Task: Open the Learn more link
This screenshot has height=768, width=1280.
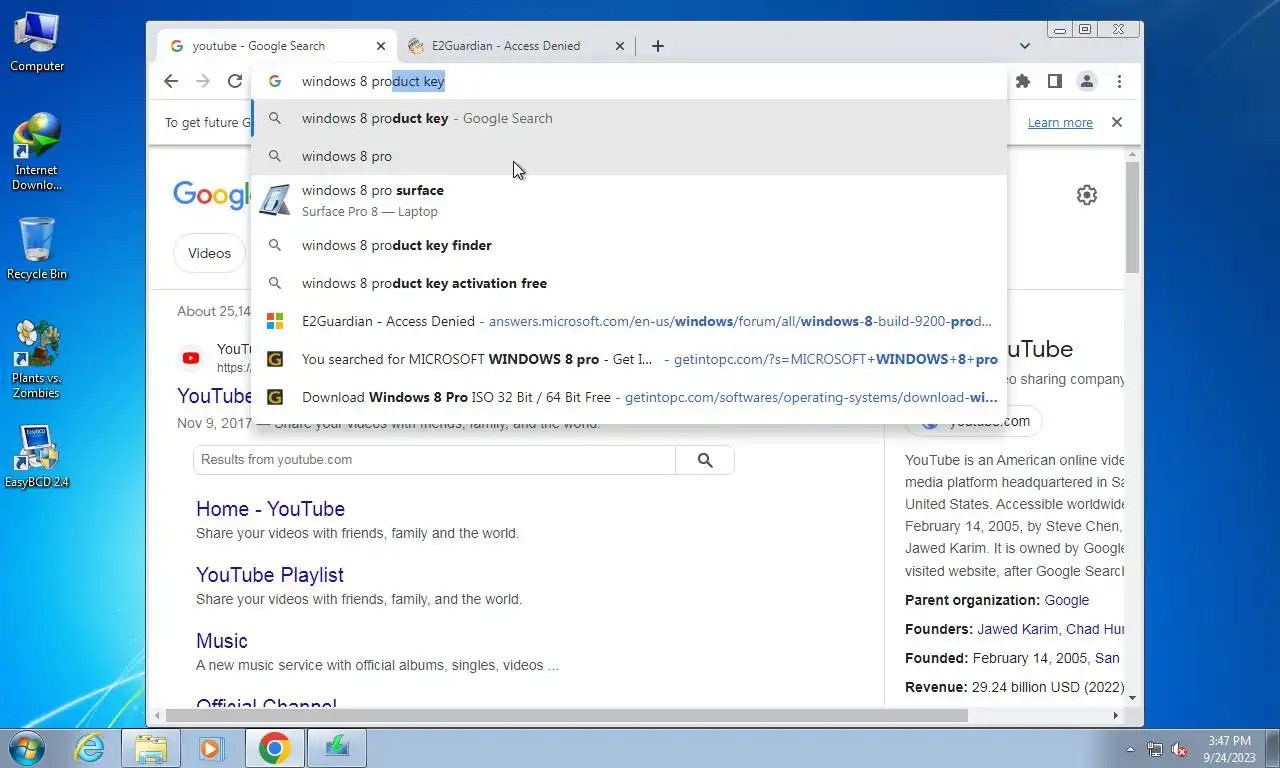Action: 1060,123
